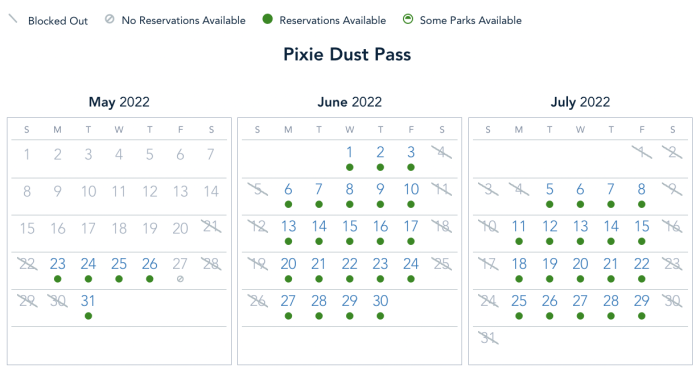Click the No Reservations Available legend icon
700x376 pixels.
tap(109, 19)
